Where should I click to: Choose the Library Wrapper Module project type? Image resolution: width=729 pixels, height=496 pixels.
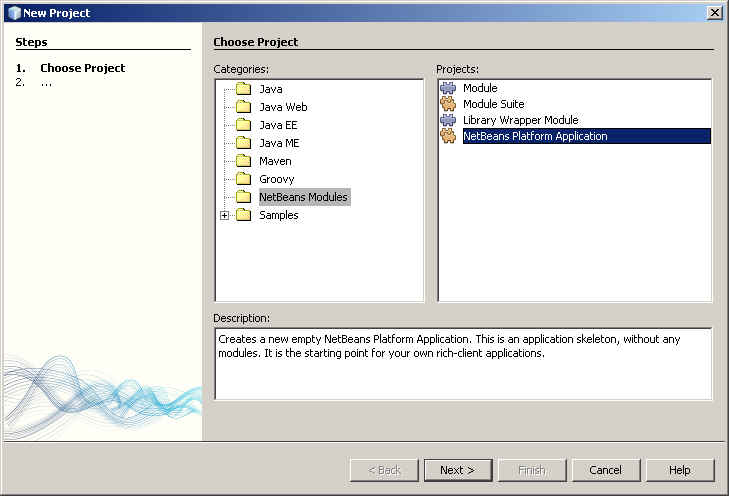coord(521,120)
